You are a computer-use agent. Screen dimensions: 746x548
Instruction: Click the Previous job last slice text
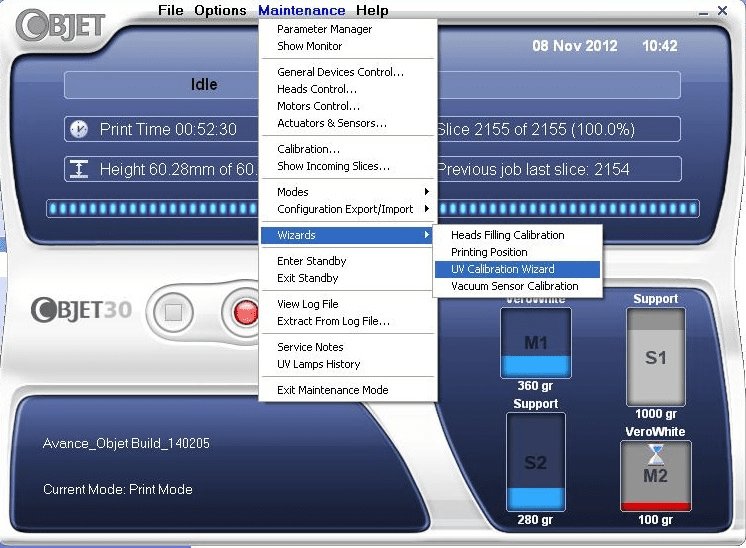click(x=533, y=169)
